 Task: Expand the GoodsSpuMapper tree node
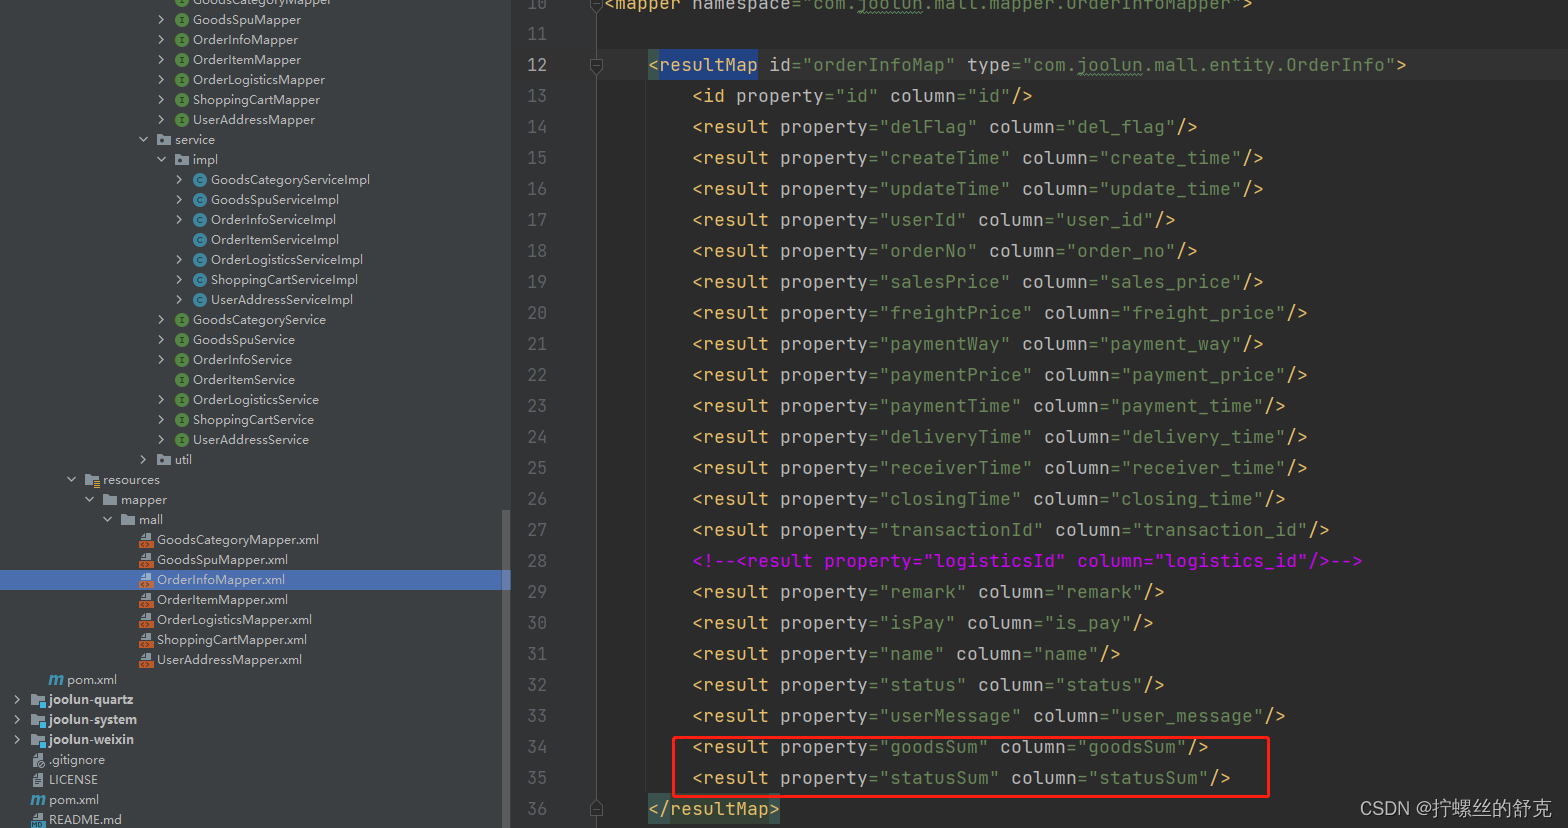(162, 20)
